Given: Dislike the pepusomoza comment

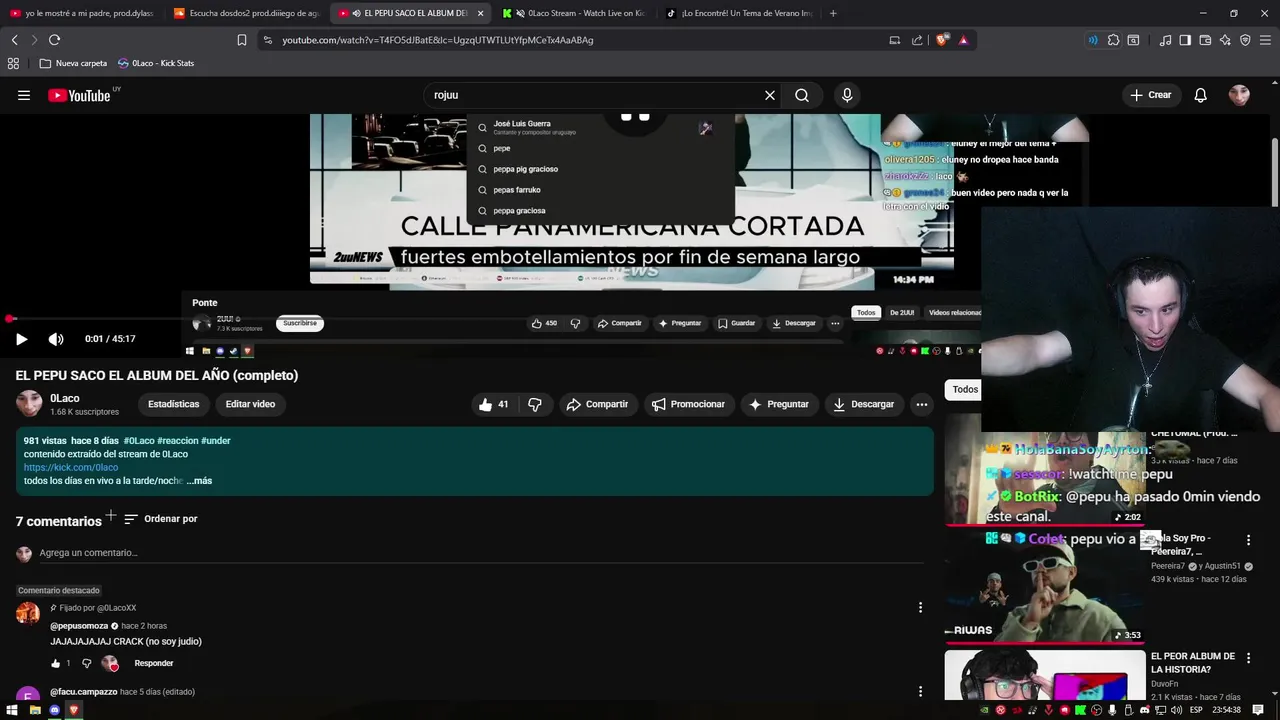Looking at the screenshot, I should [x=86, y=663].
